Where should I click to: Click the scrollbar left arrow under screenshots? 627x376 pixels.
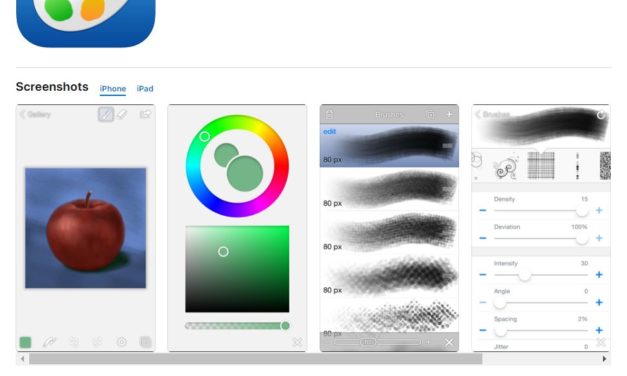pyautogui.click(x=22, y=359)
